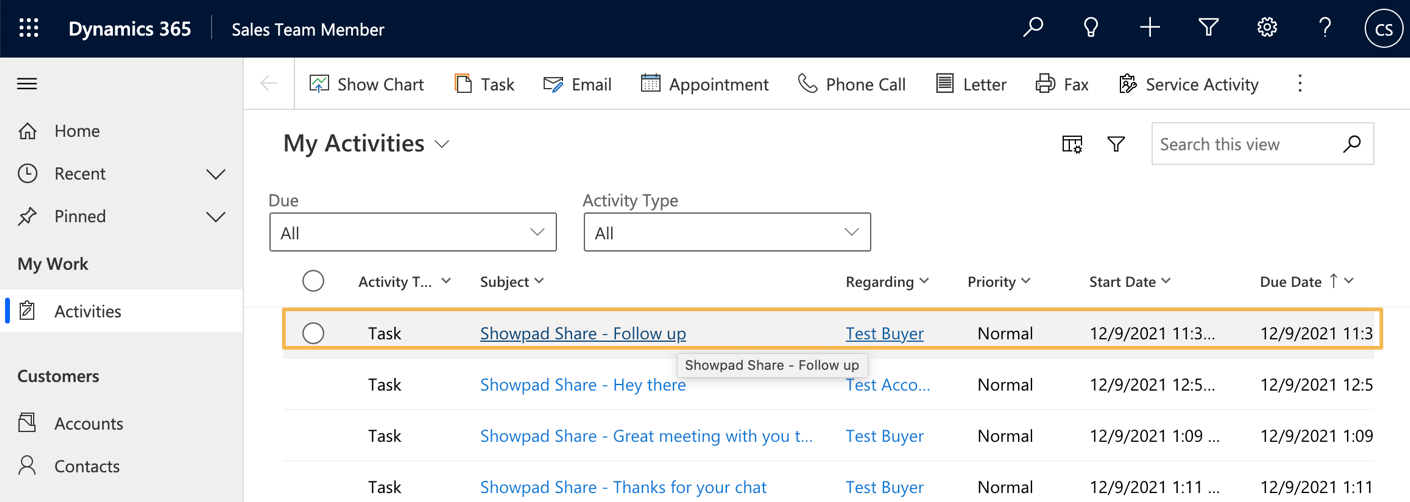Sort by the Due Date column header
The width and height of the screenshot is (1410, 502).
tap(1290, 282)
